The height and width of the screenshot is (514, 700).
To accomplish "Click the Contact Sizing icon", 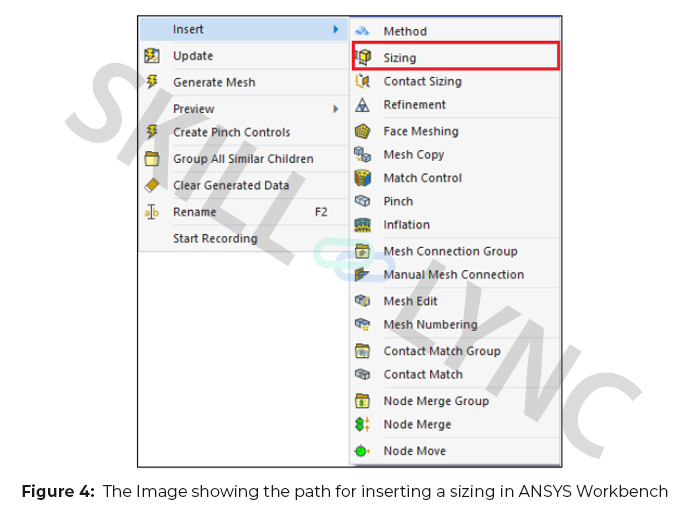I will click(362, 81).
